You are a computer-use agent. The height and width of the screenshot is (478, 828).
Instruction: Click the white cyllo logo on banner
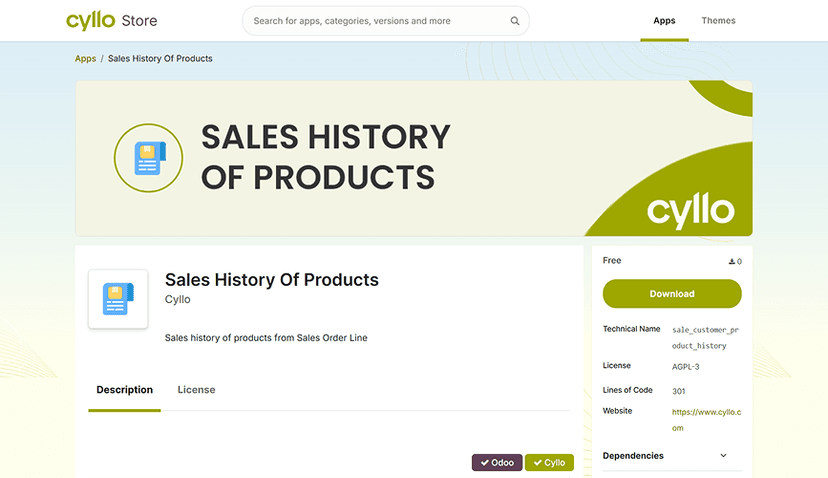691,210
